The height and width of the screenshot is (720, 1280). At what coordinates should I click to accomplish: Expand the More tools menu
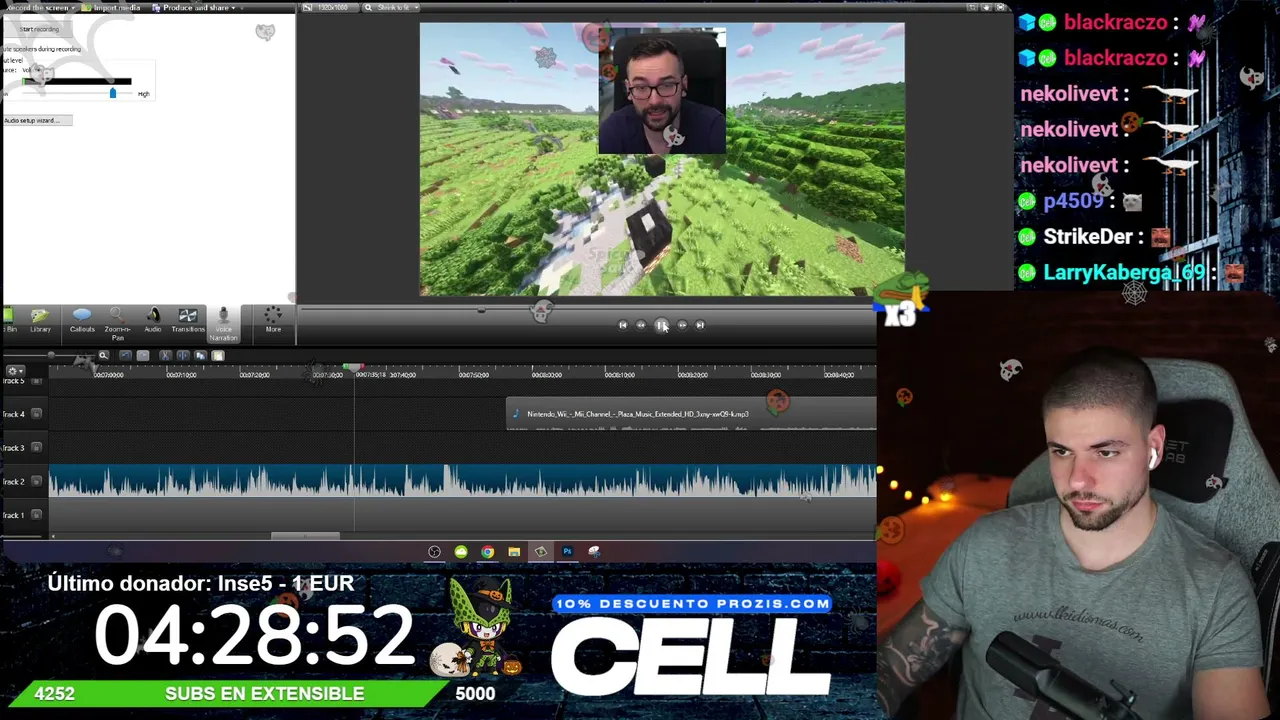(273, 321)
